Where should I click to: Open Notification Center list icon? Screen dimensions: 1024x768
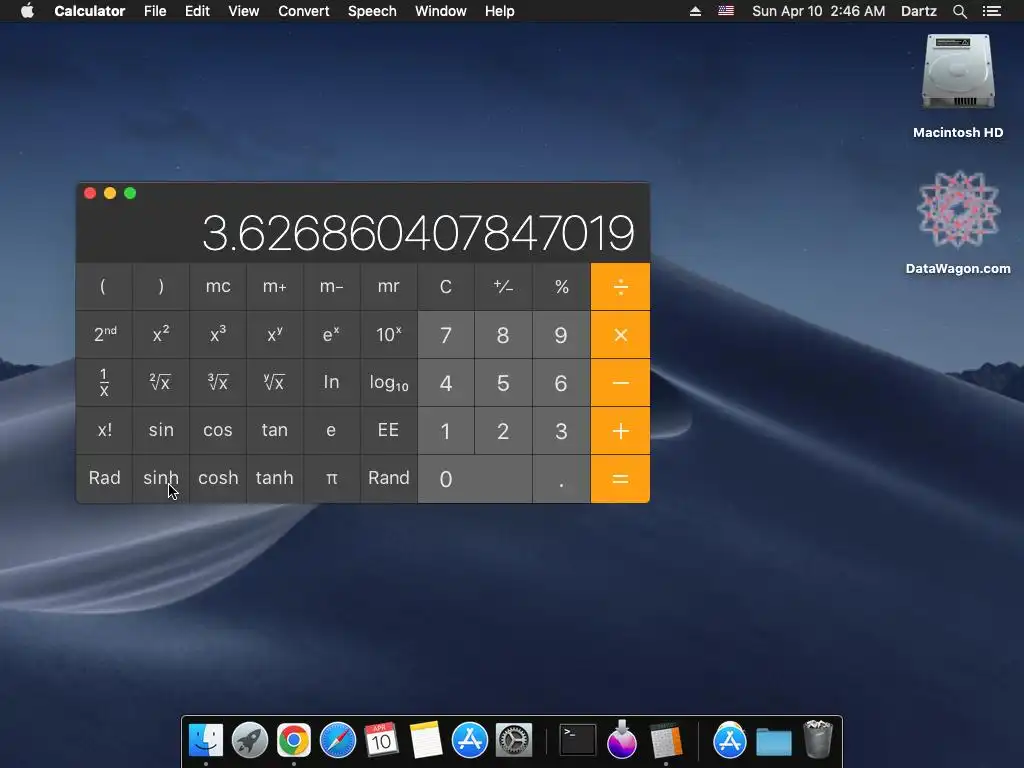(992, 11)
